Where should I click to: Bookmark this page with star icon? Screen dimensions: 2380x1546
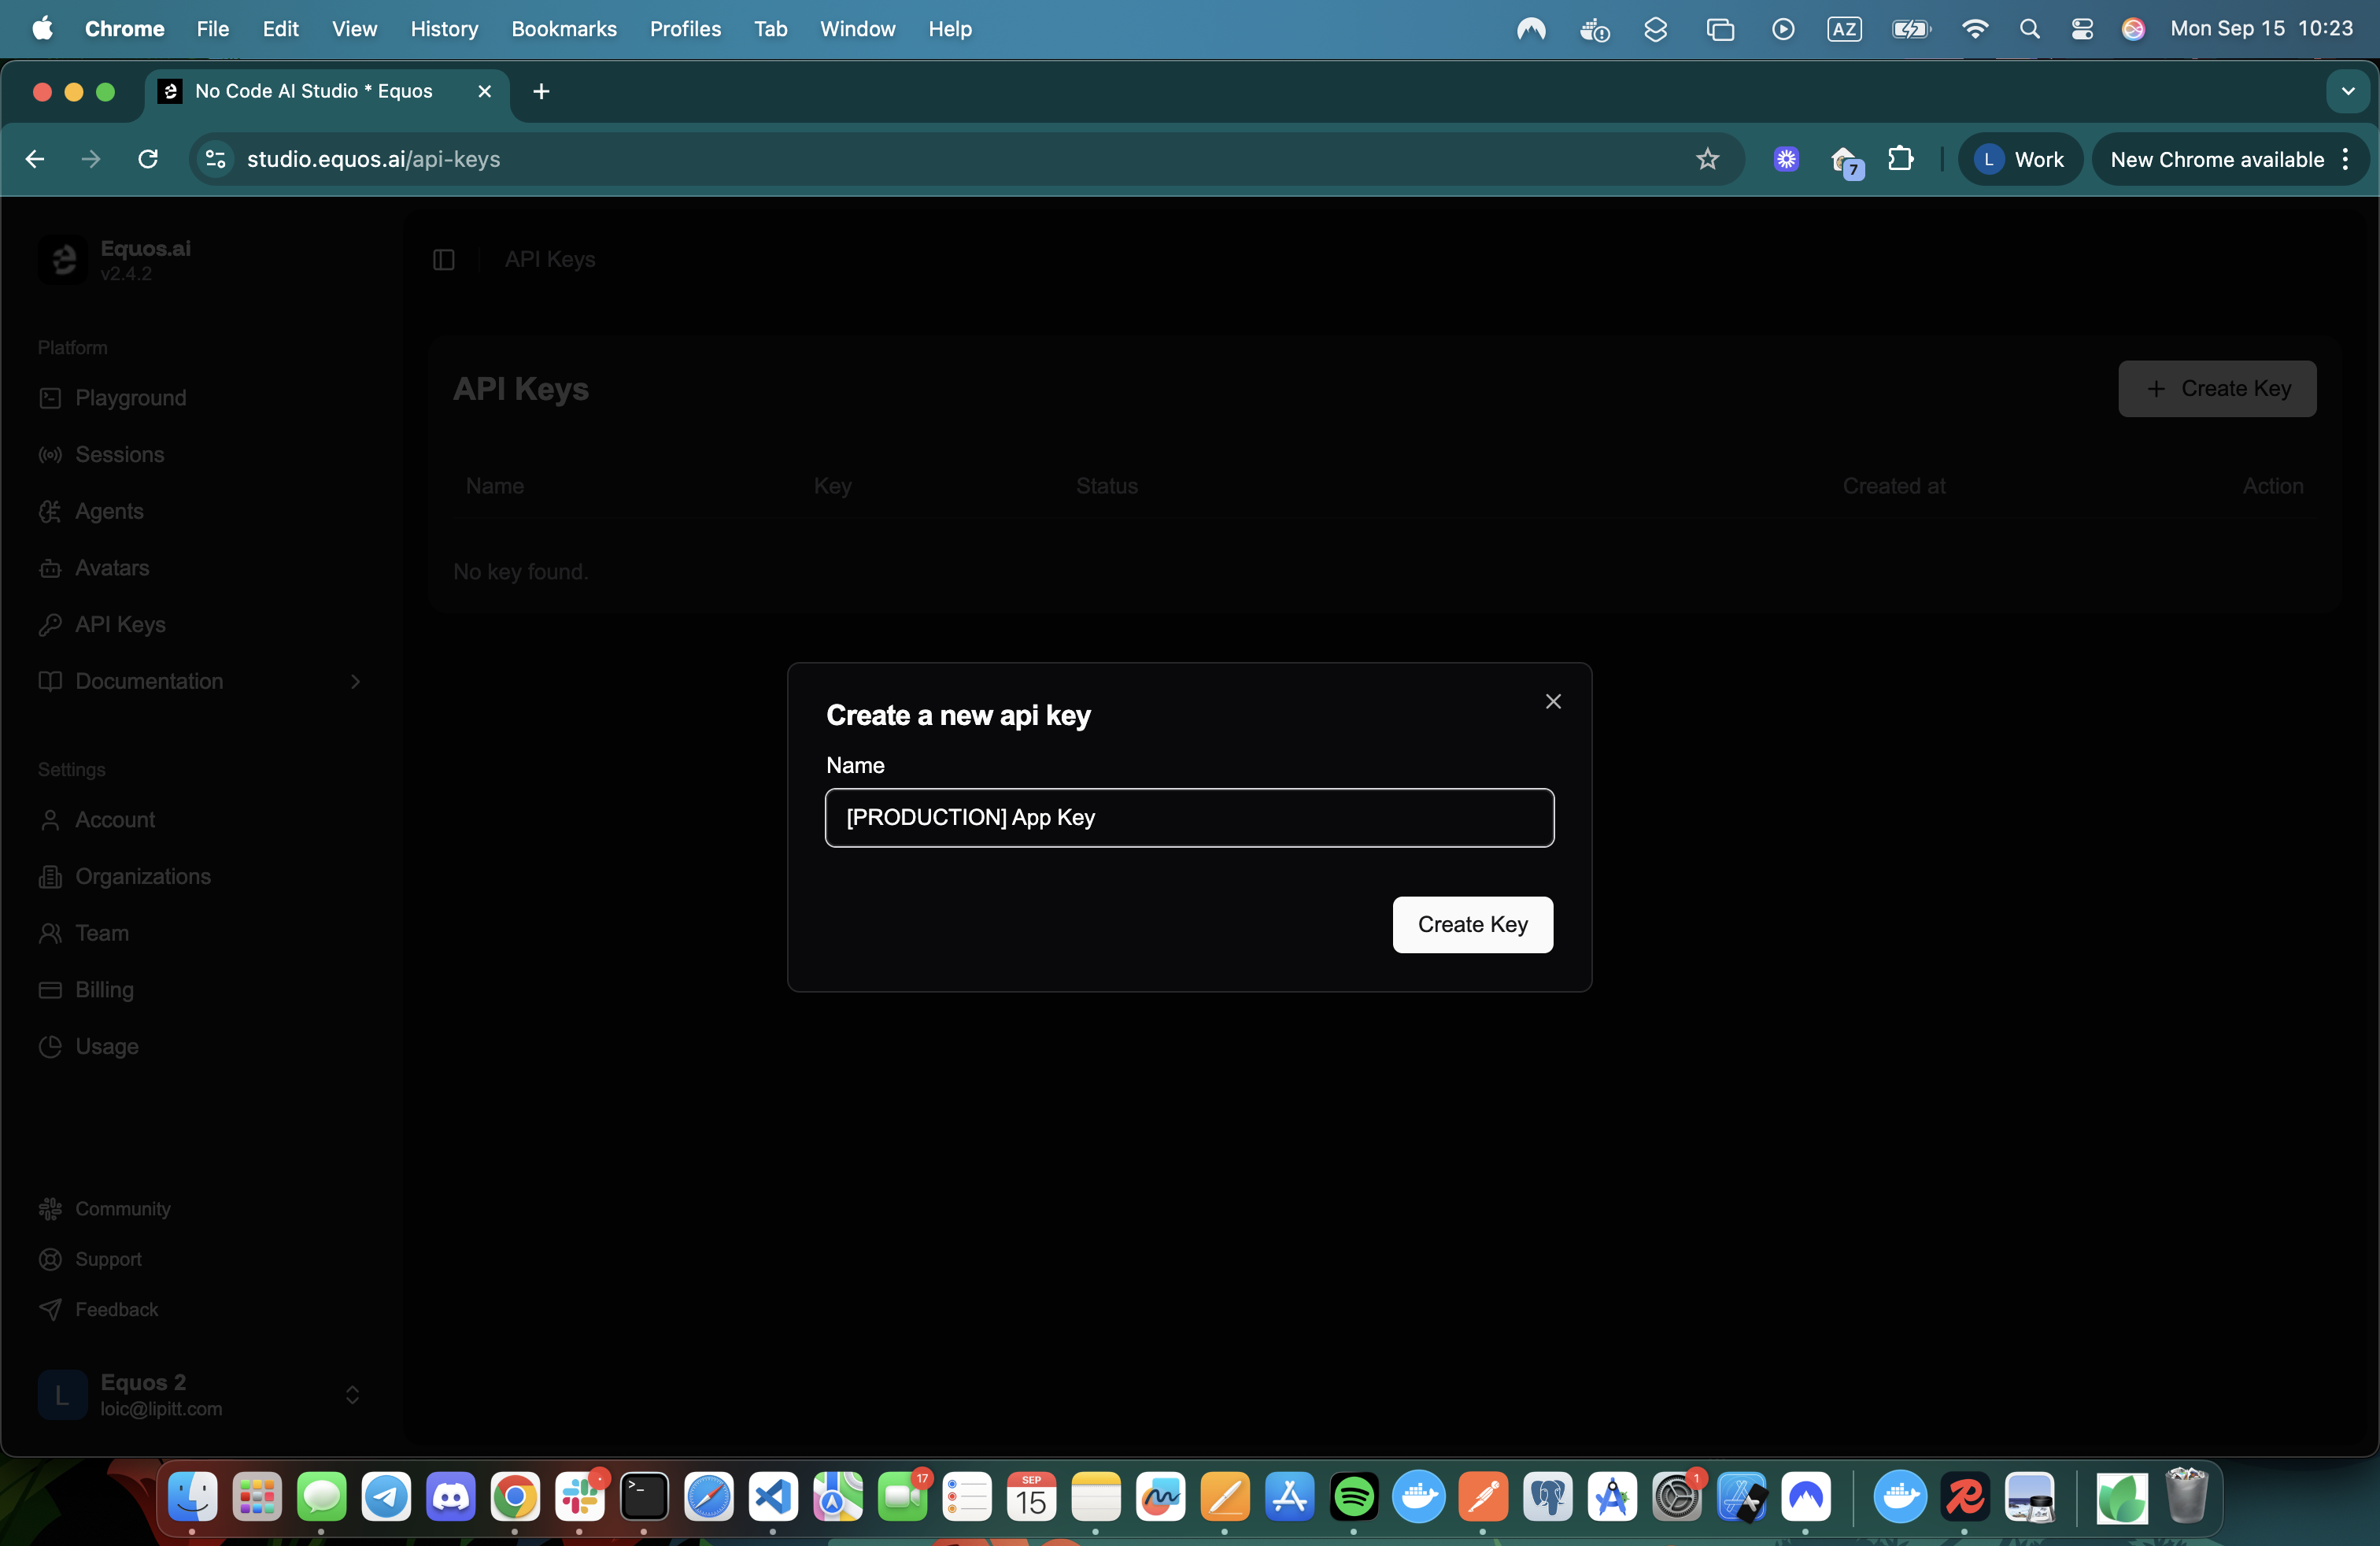point(1707,159)
